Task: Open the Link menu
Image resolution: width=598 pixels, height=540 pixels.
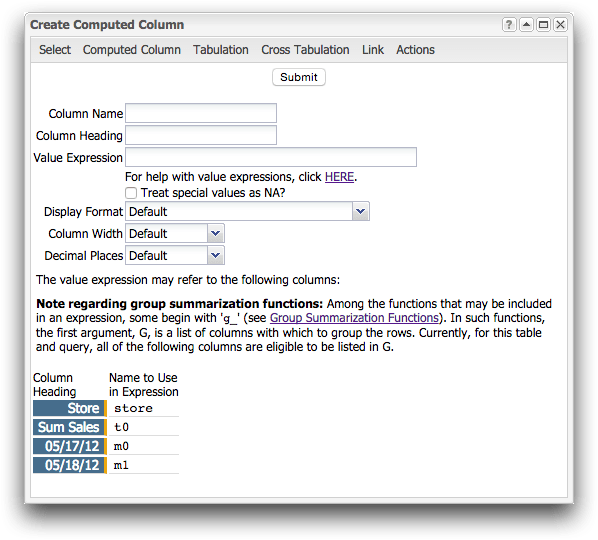Action: (373, 50)
